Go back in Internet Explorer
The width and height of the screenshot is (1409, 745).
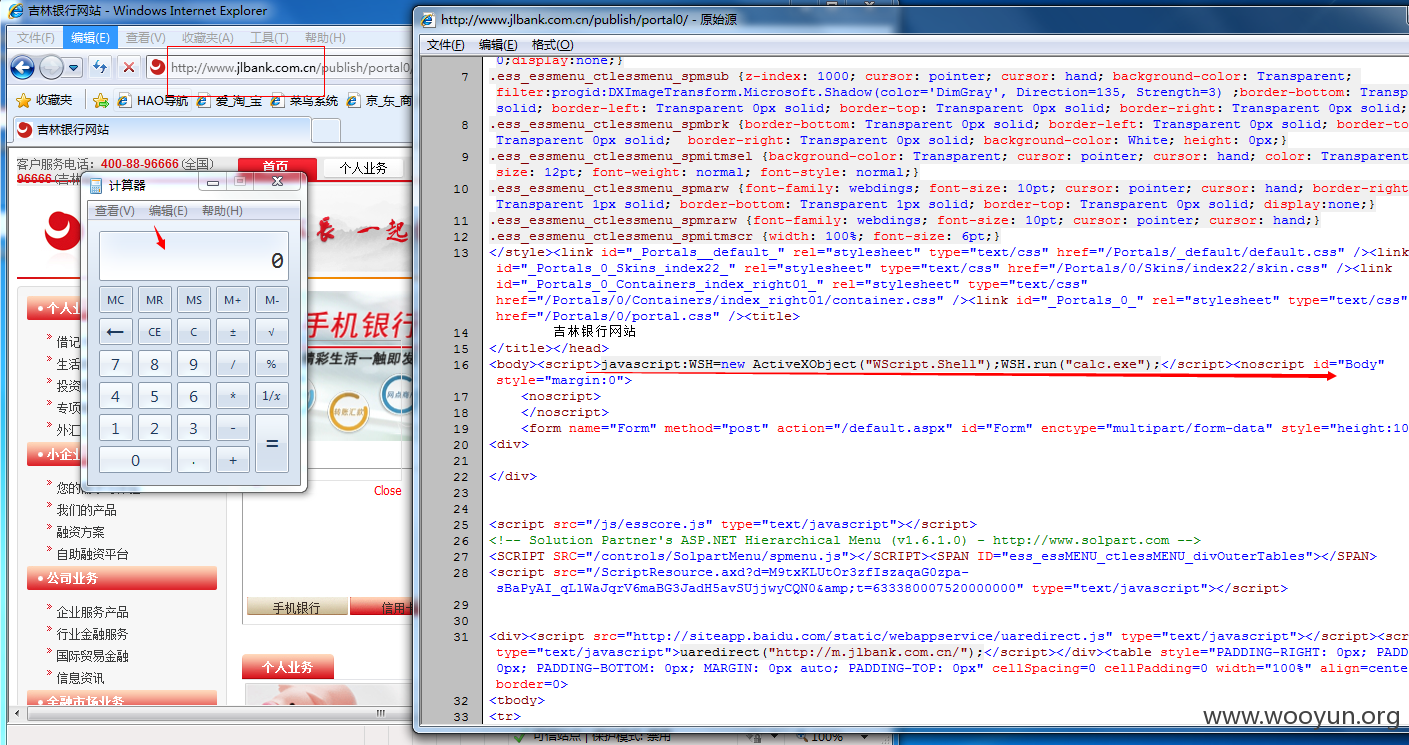[x=23, y=67]
